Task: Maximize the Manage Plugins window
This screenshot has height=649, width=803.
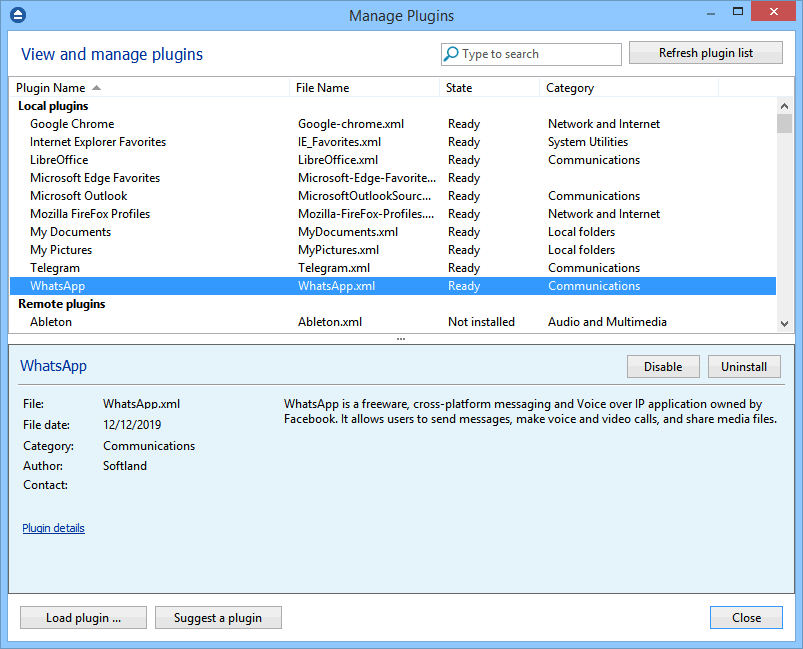Action: click(737, 11)
